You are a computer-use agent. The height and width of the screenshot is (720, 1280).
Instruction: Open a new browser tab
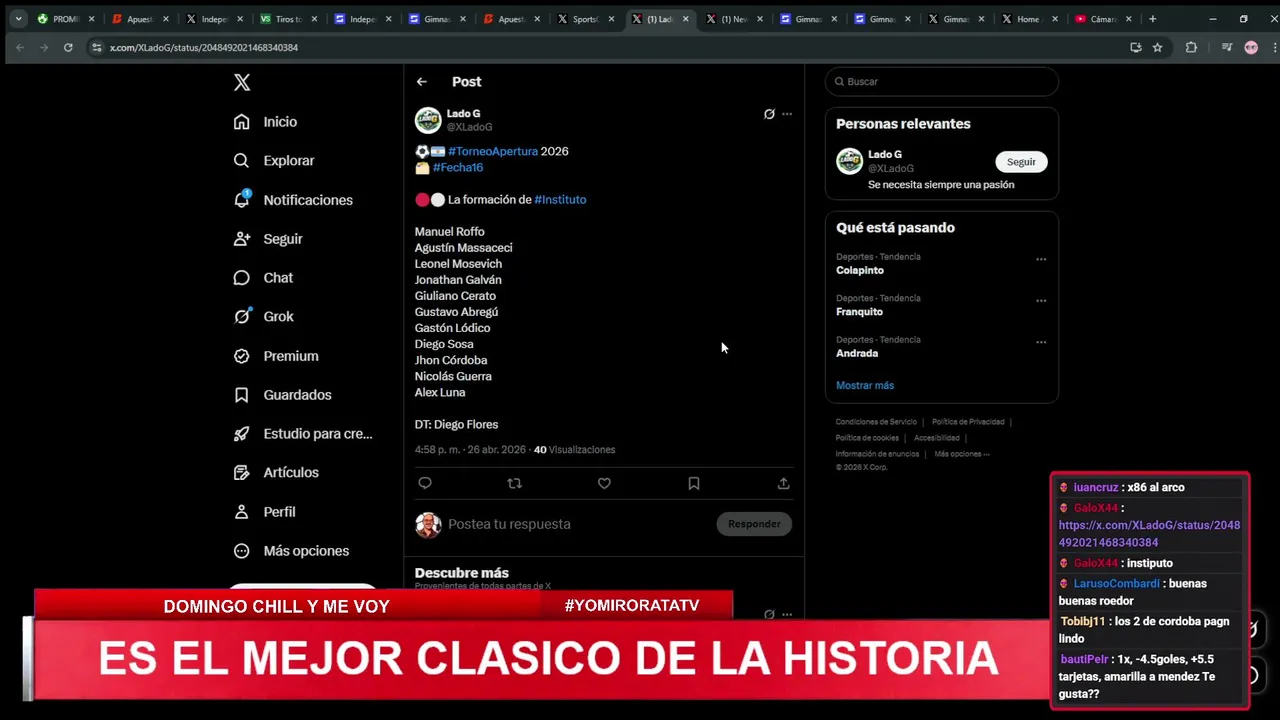point(1152,19)
